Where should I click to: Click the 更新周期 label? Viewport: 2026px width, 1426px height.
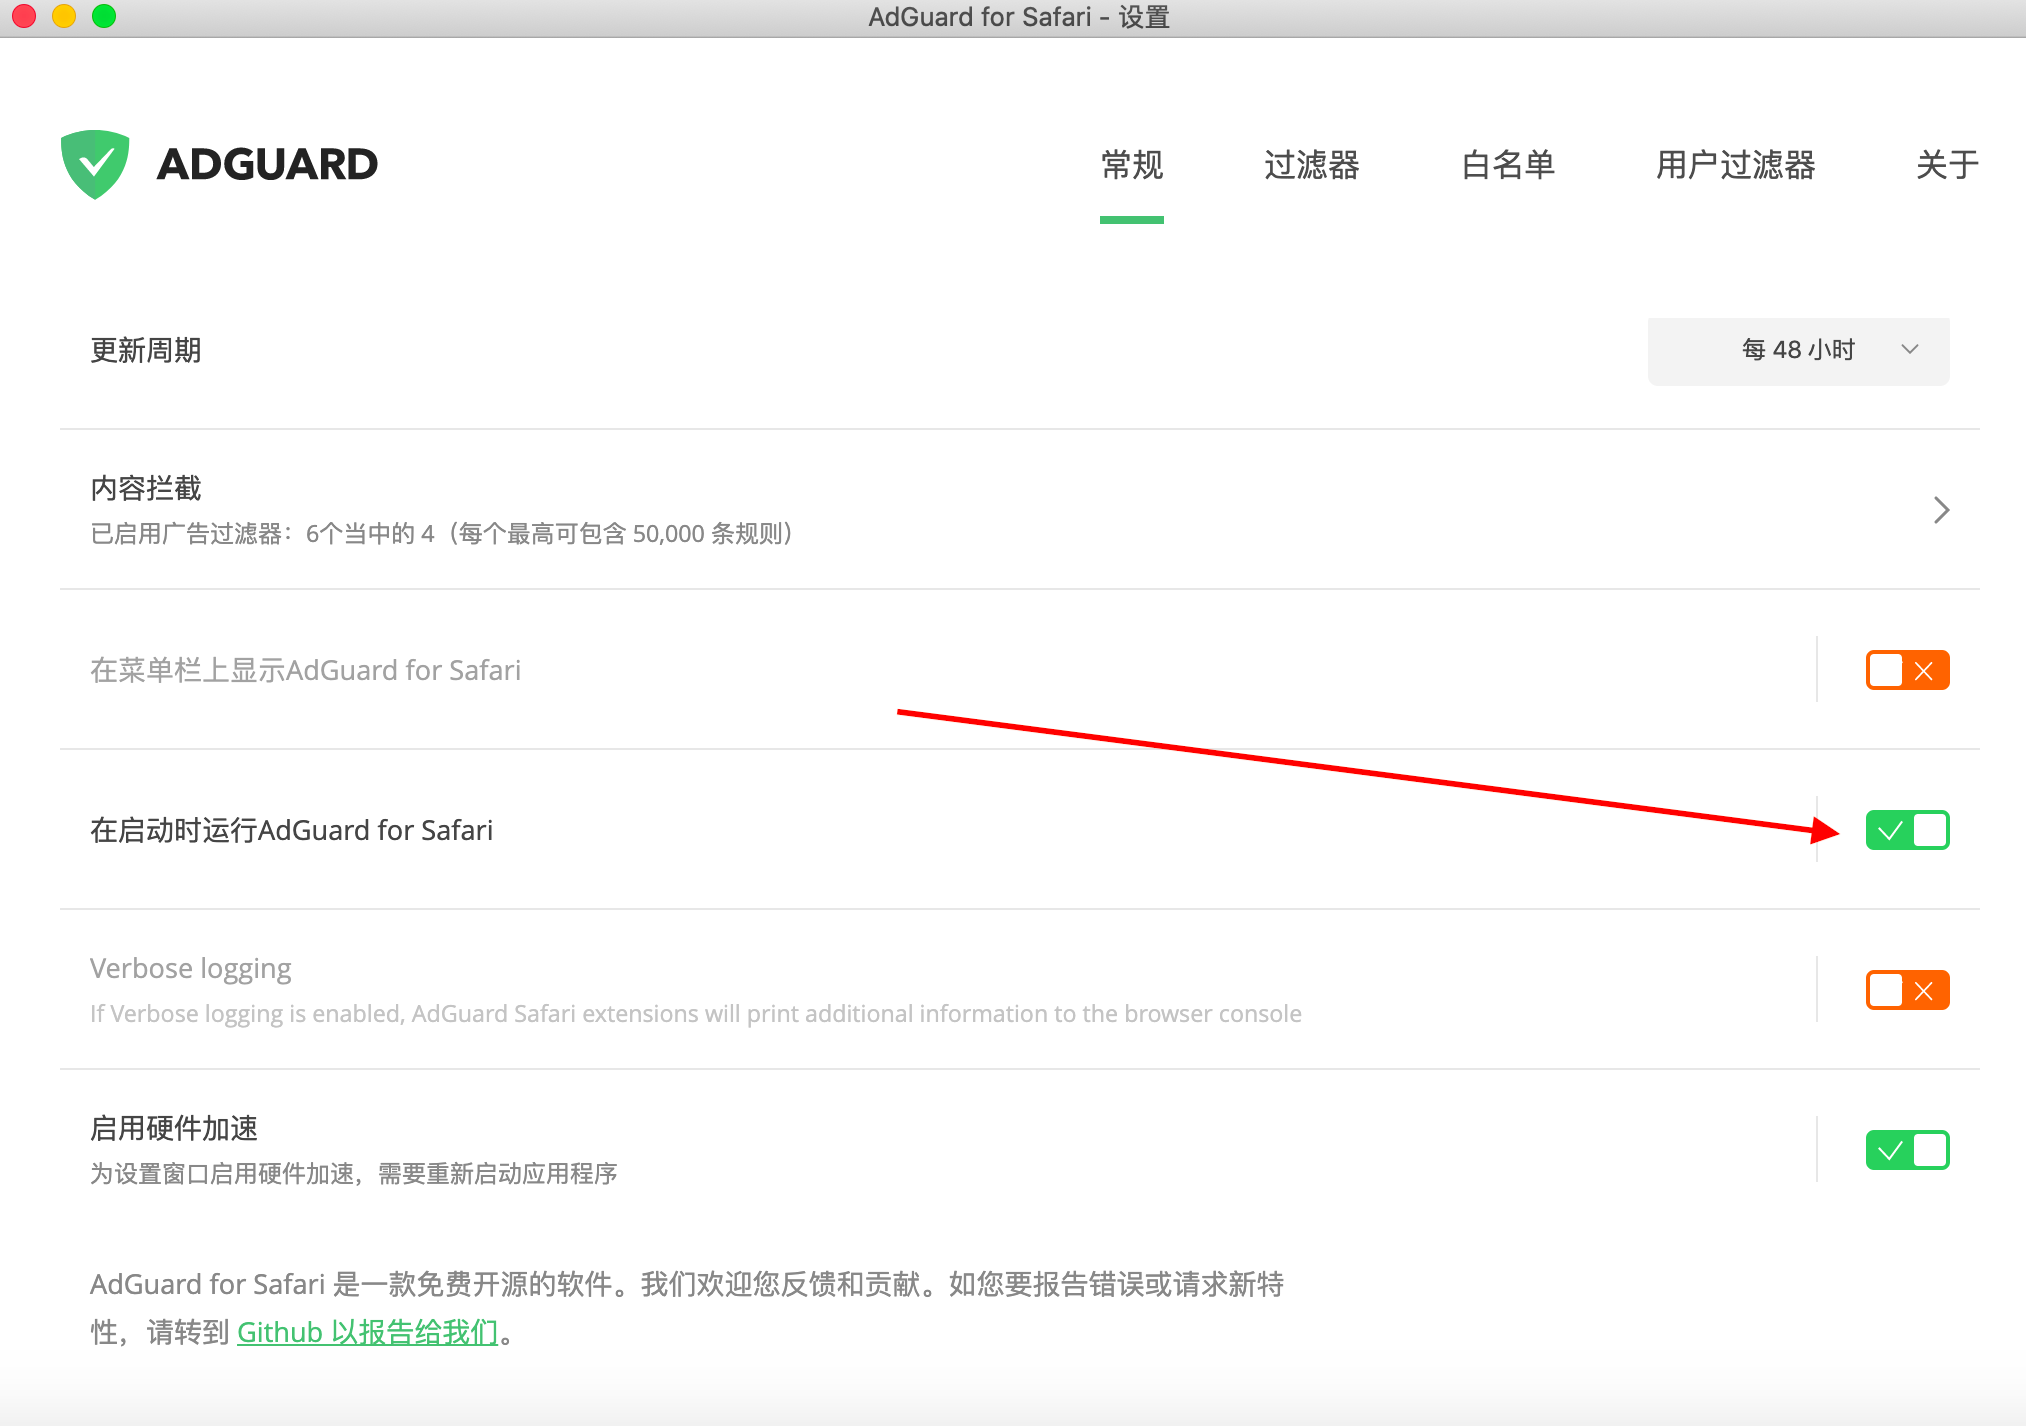(146, 350)
